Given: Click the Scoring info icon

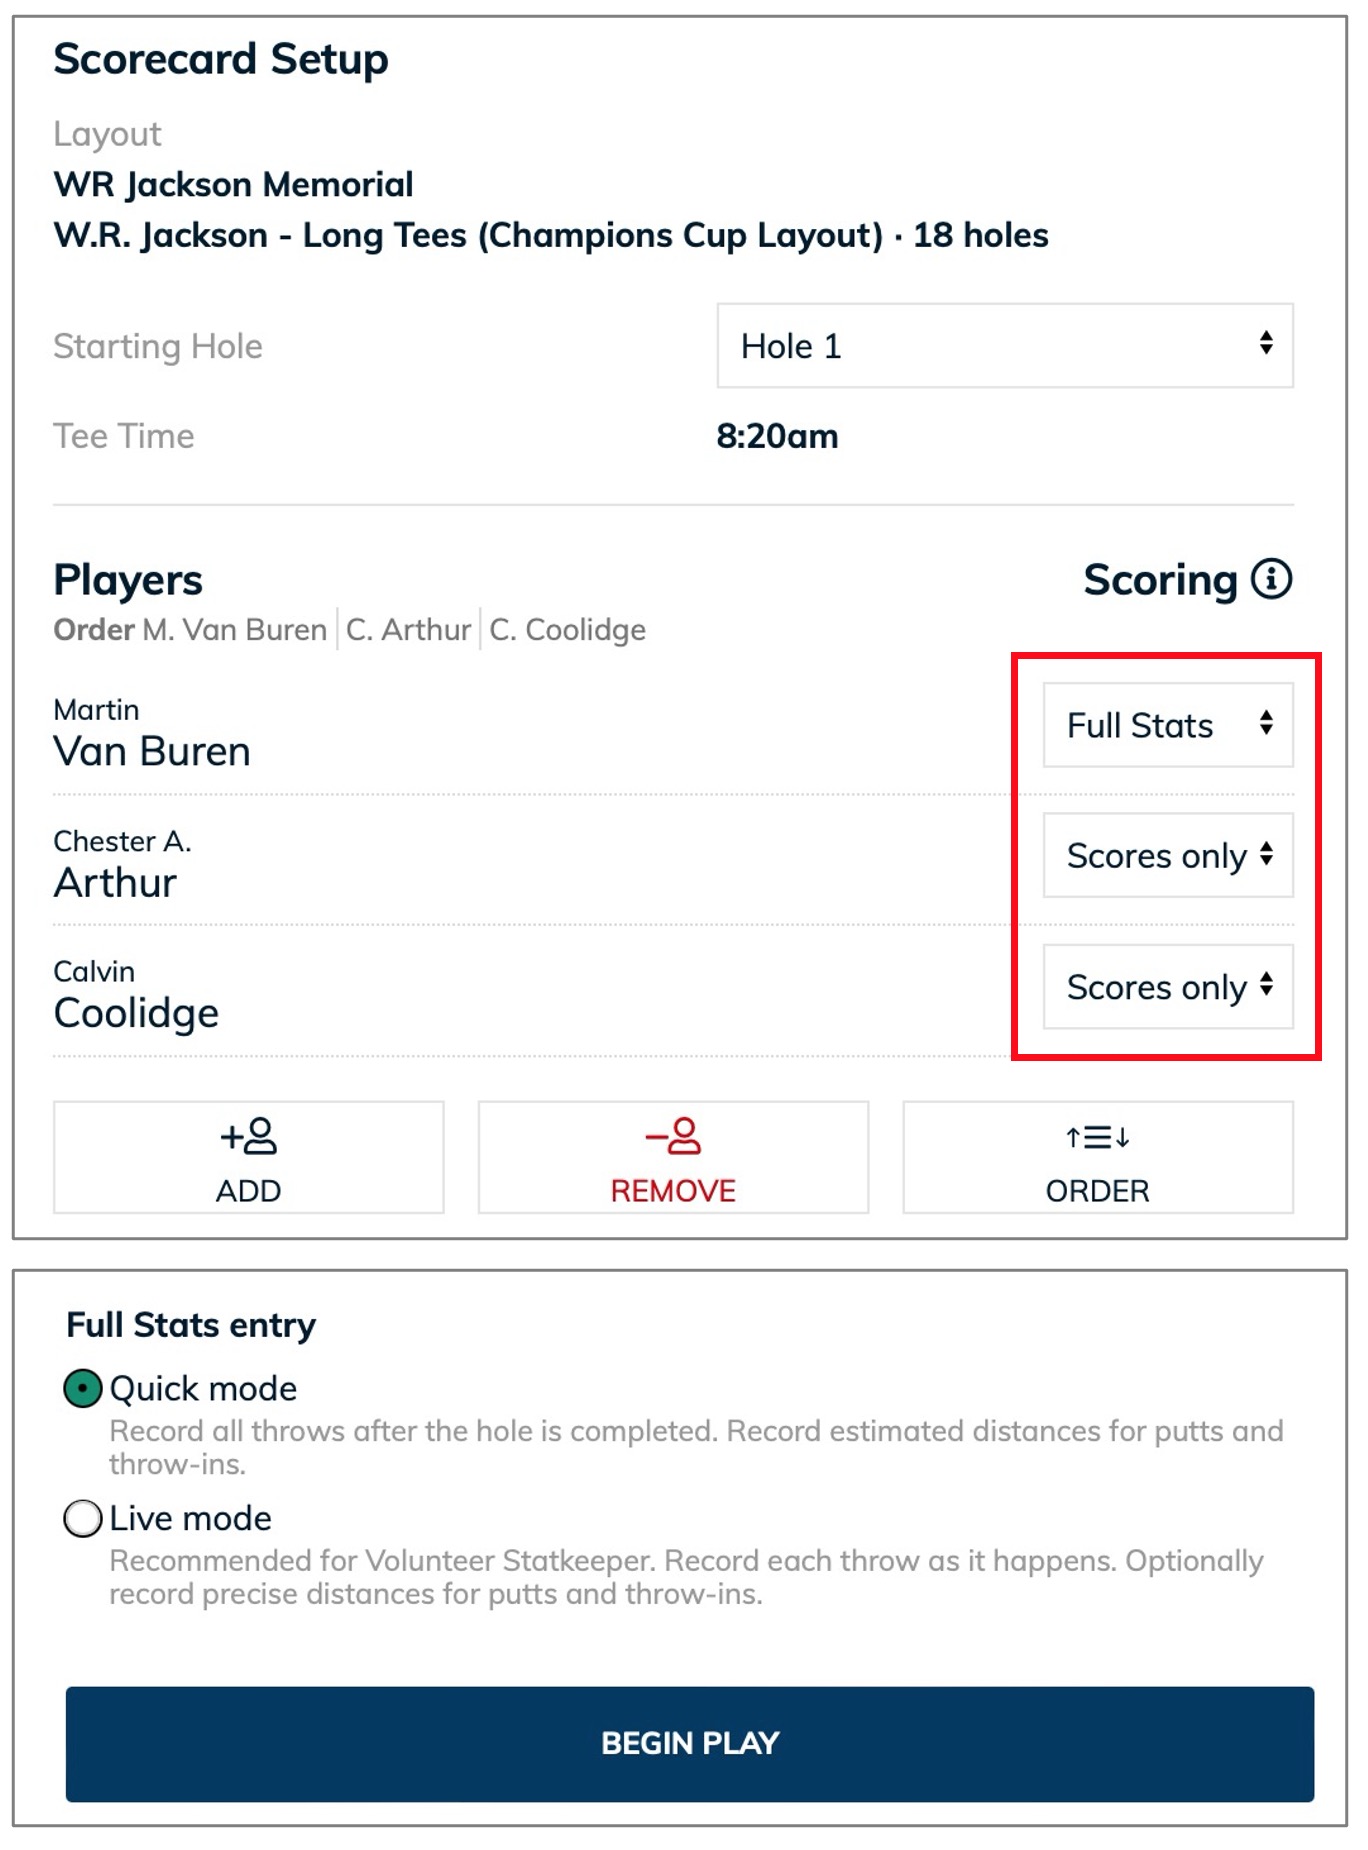Looking at the screenshot, I should 1271,579.
